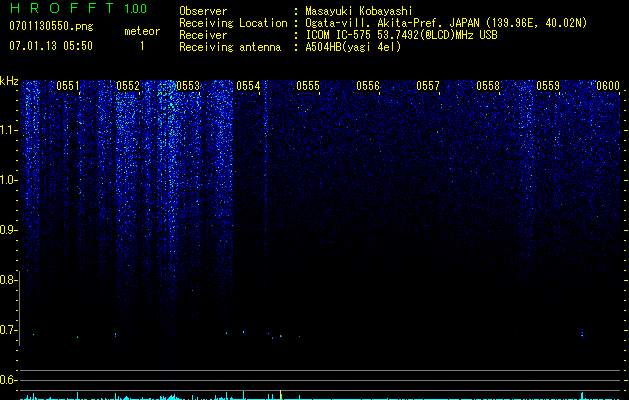Viewport: 629px width, 400px height.
Task: Click the 0.7 kHz axis label
Action: click(7, 330)
